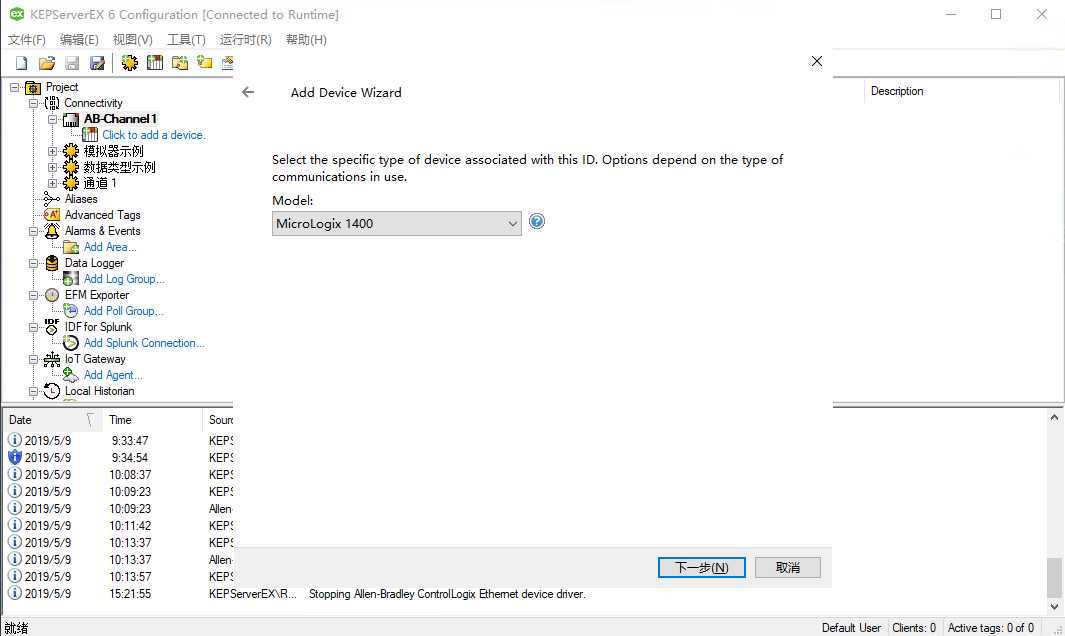The height and width of the screenshot is (636, 1065).
Task: Collapse the IDF for Splunk node
Action: pyautogui.click(x=33, y=327)
